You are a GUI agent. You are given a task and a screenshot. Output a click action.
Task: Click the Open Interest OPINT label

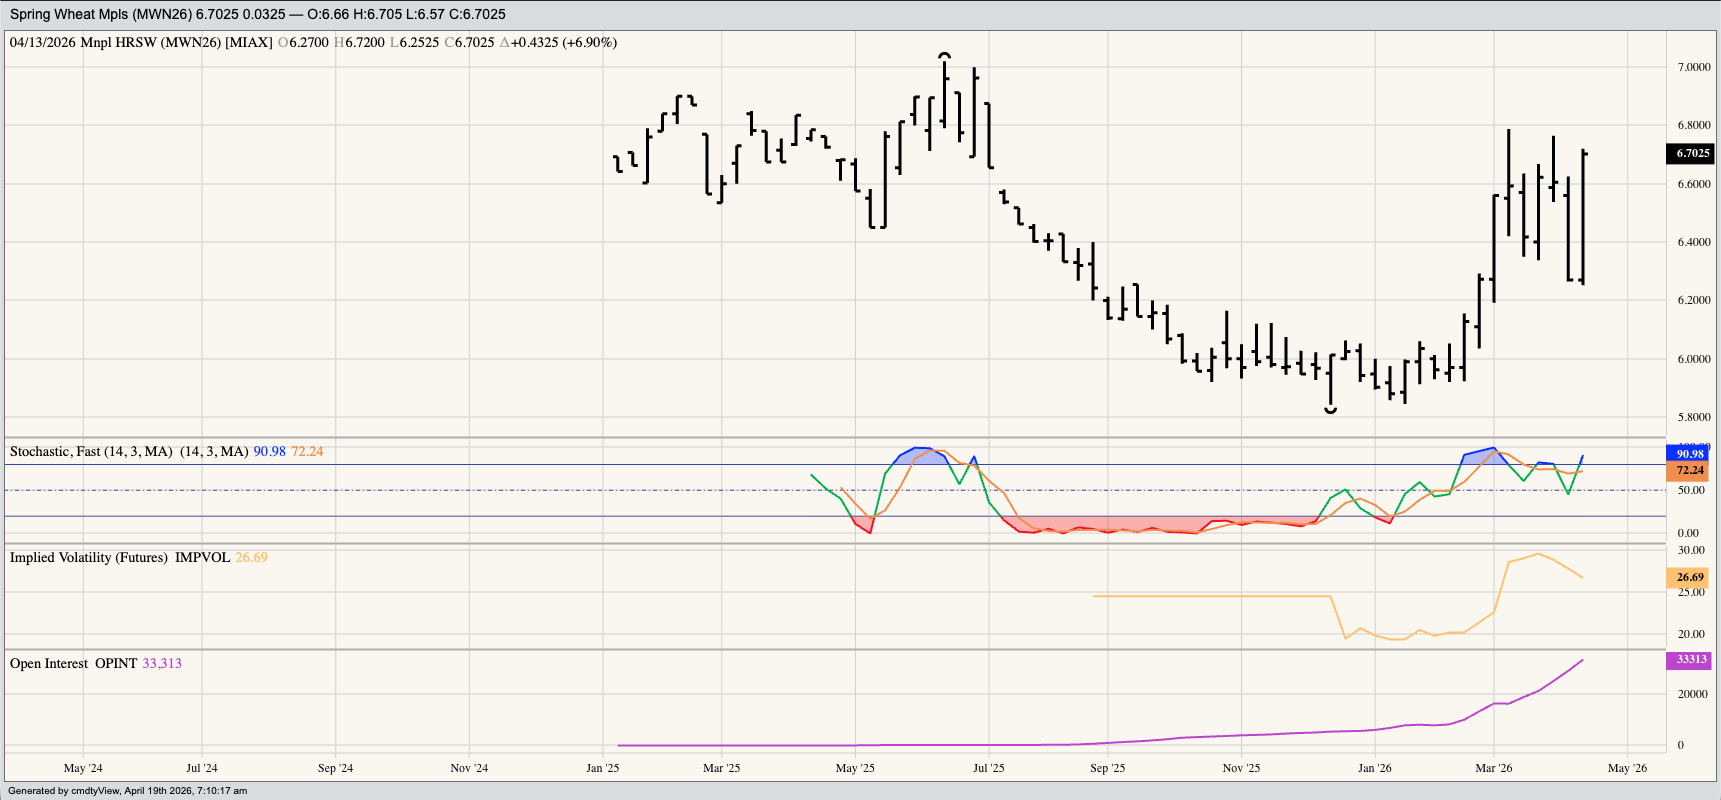(x=73, y=664)
